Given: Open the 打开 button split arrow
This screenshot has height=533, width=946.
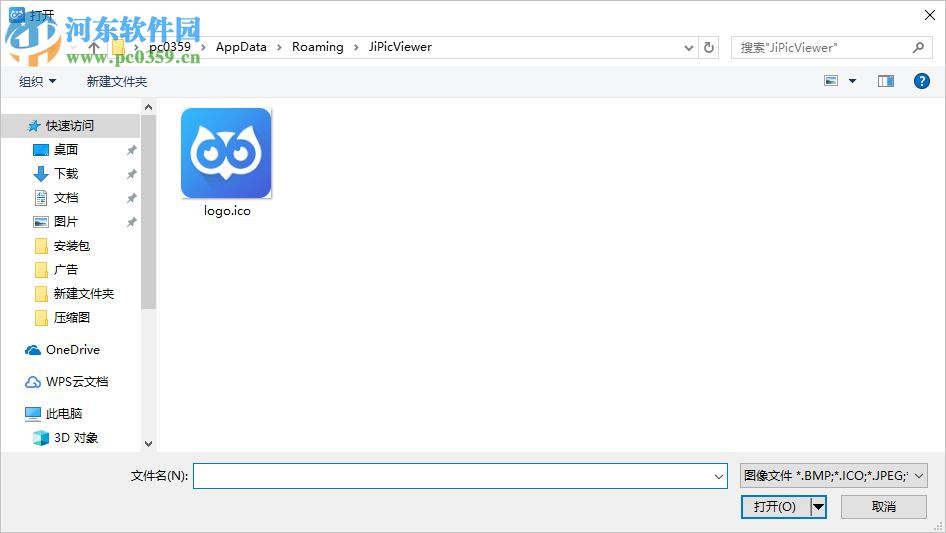Looking at the screenshot, I should [x=819, y=507].
